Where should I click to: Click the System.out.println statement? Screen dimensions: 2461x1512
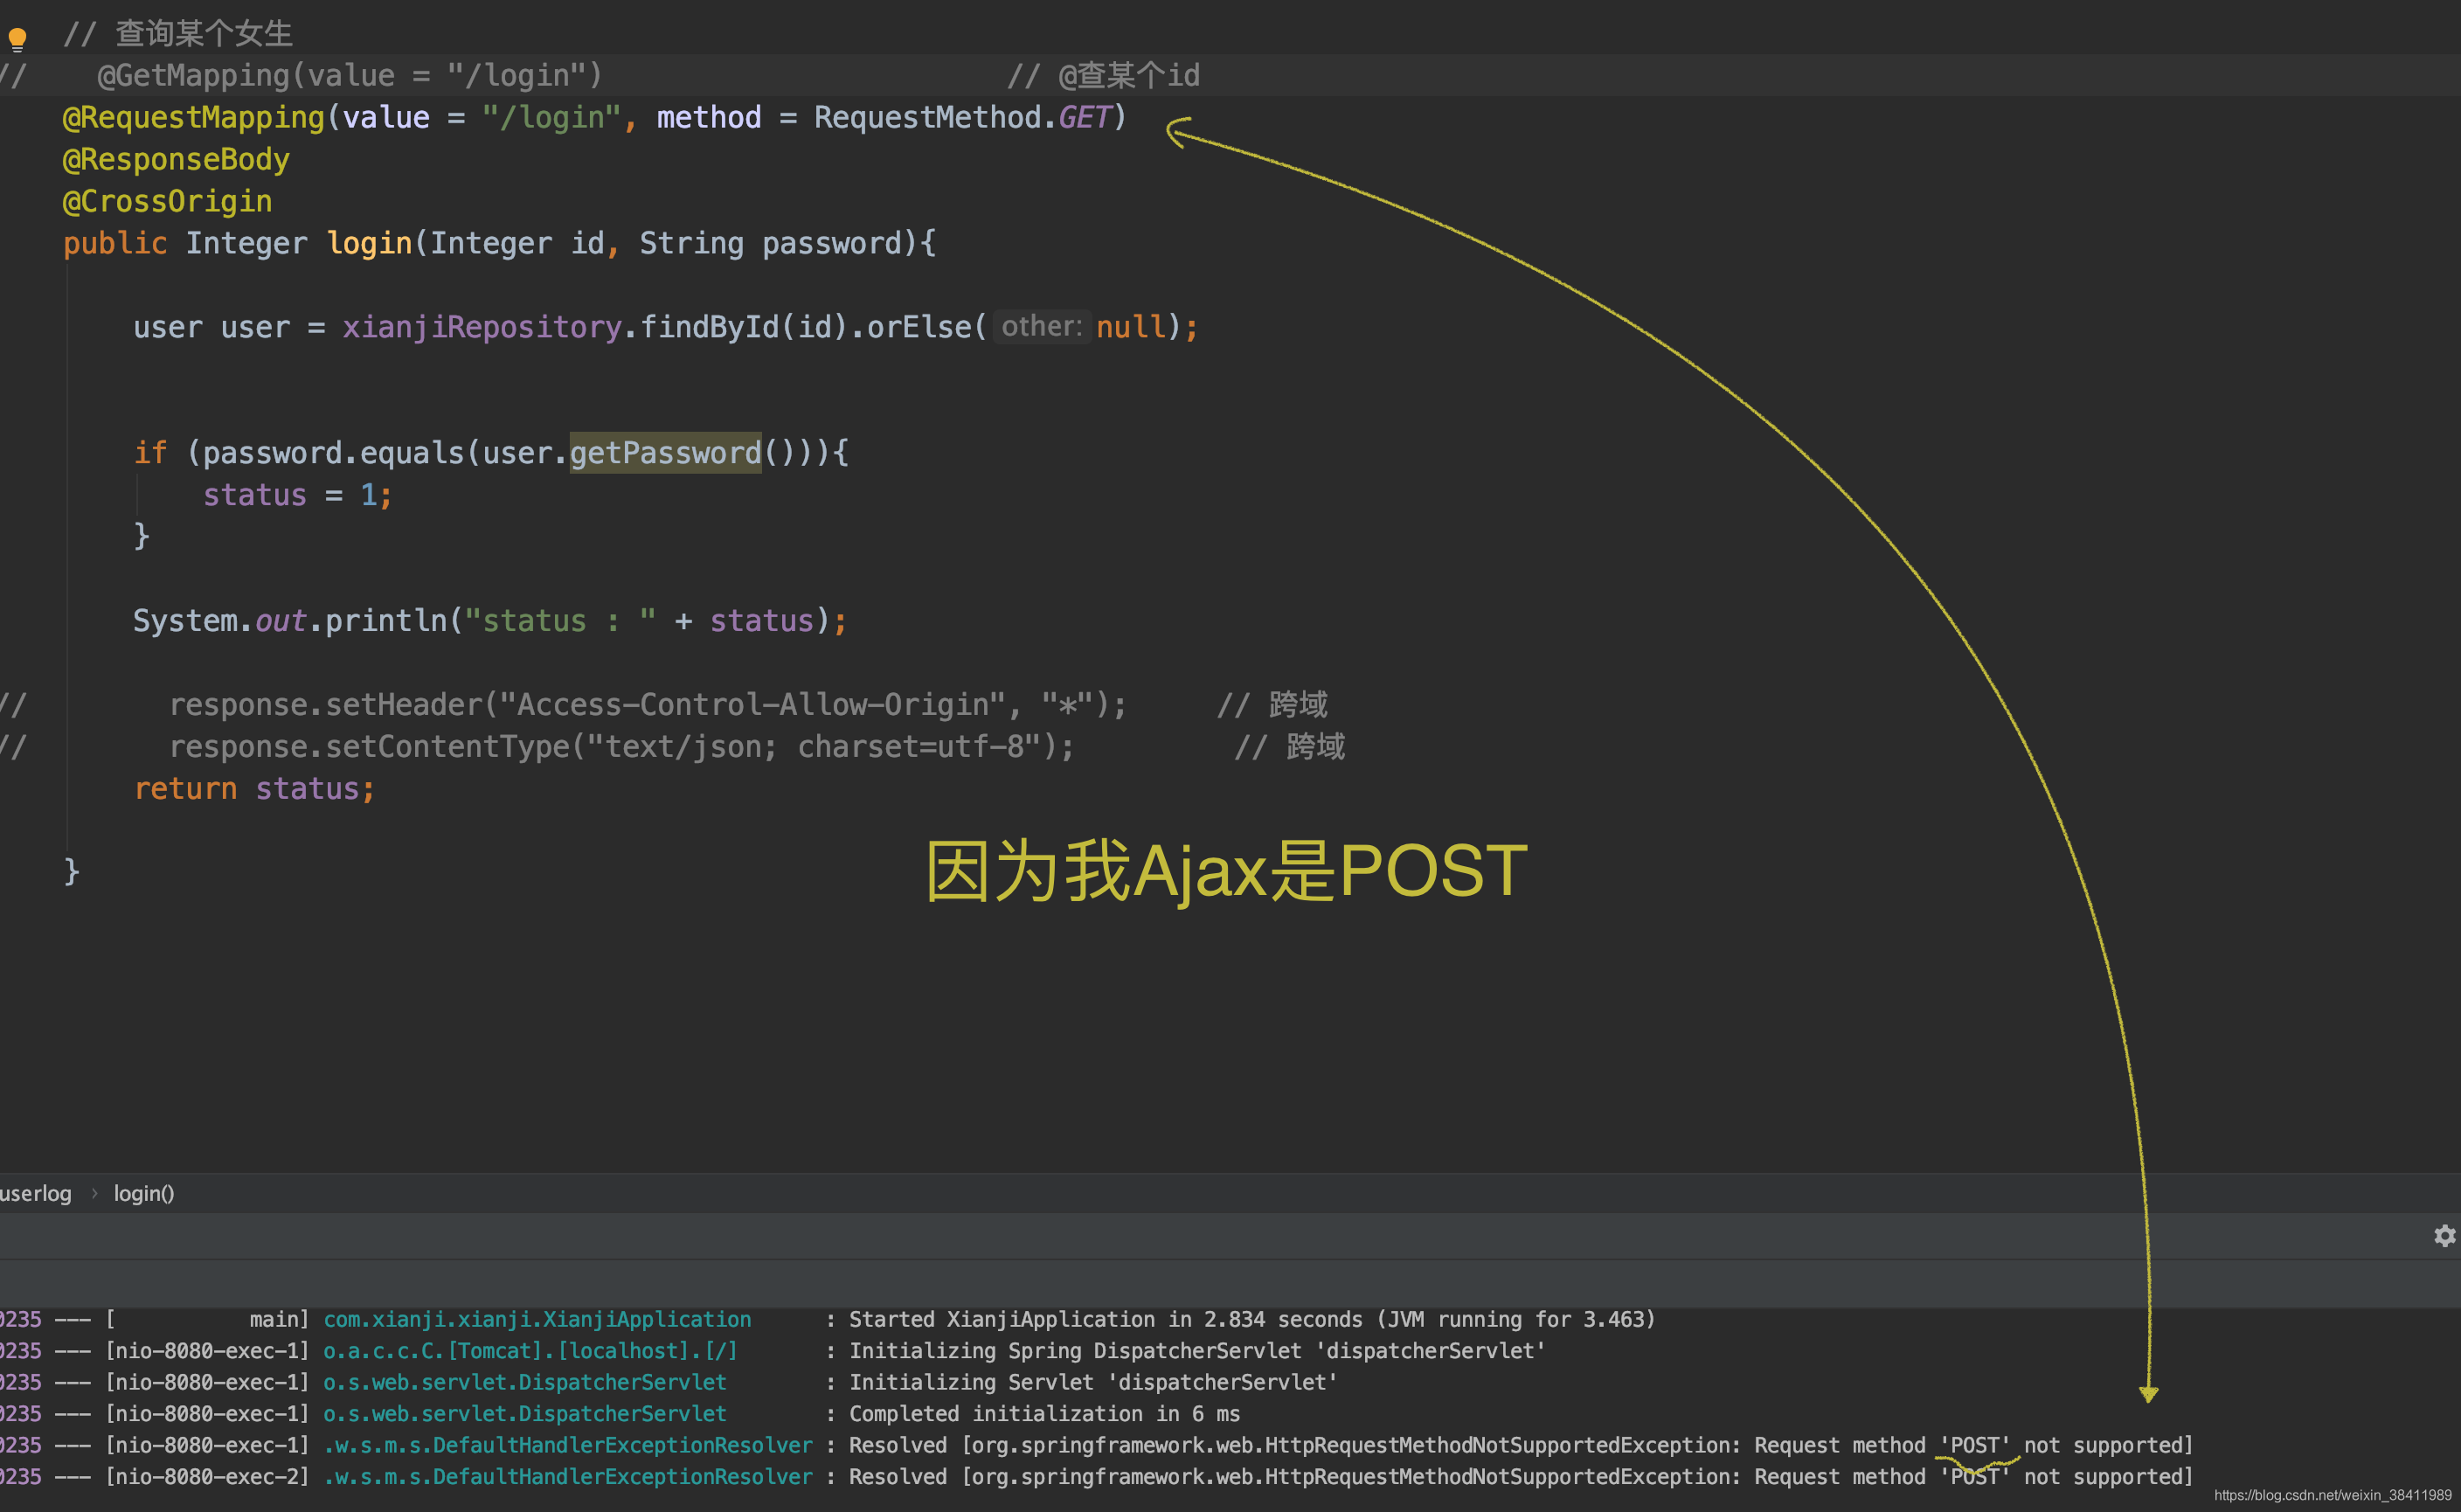pyautogui.click(x=490, y=621)
